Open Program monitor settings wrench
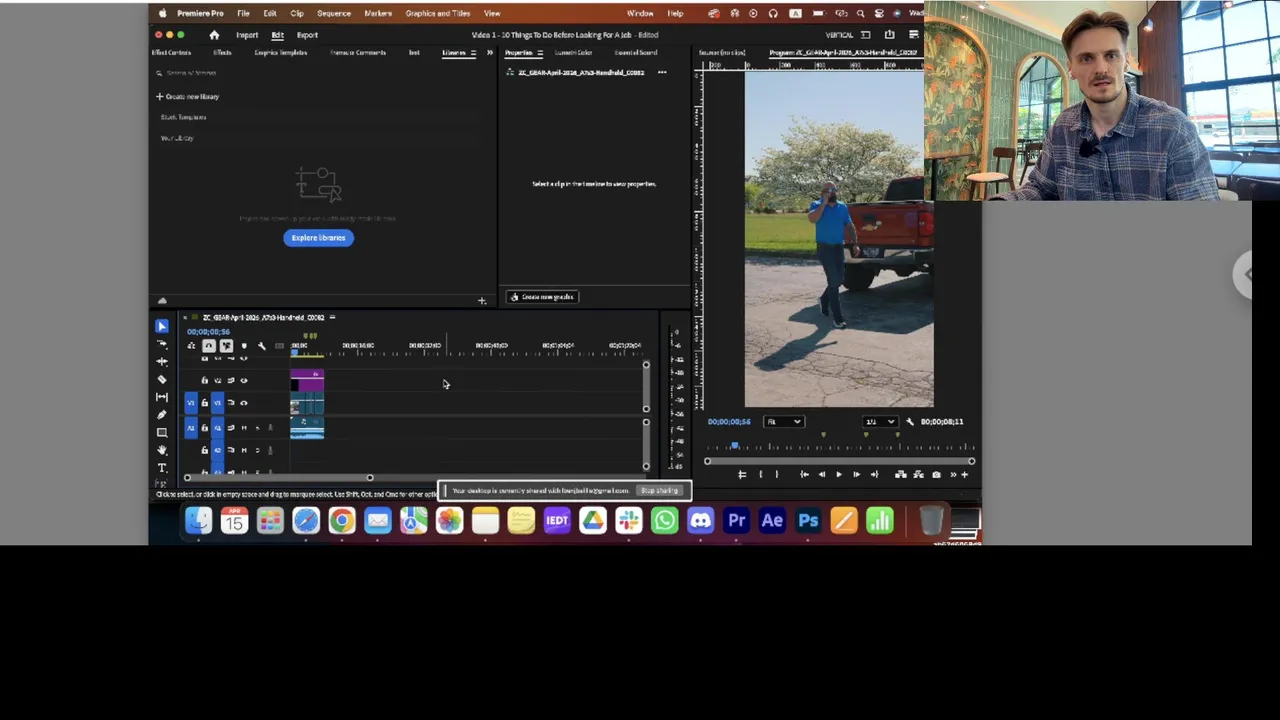The image size is (1280, 720). (909, 422)
